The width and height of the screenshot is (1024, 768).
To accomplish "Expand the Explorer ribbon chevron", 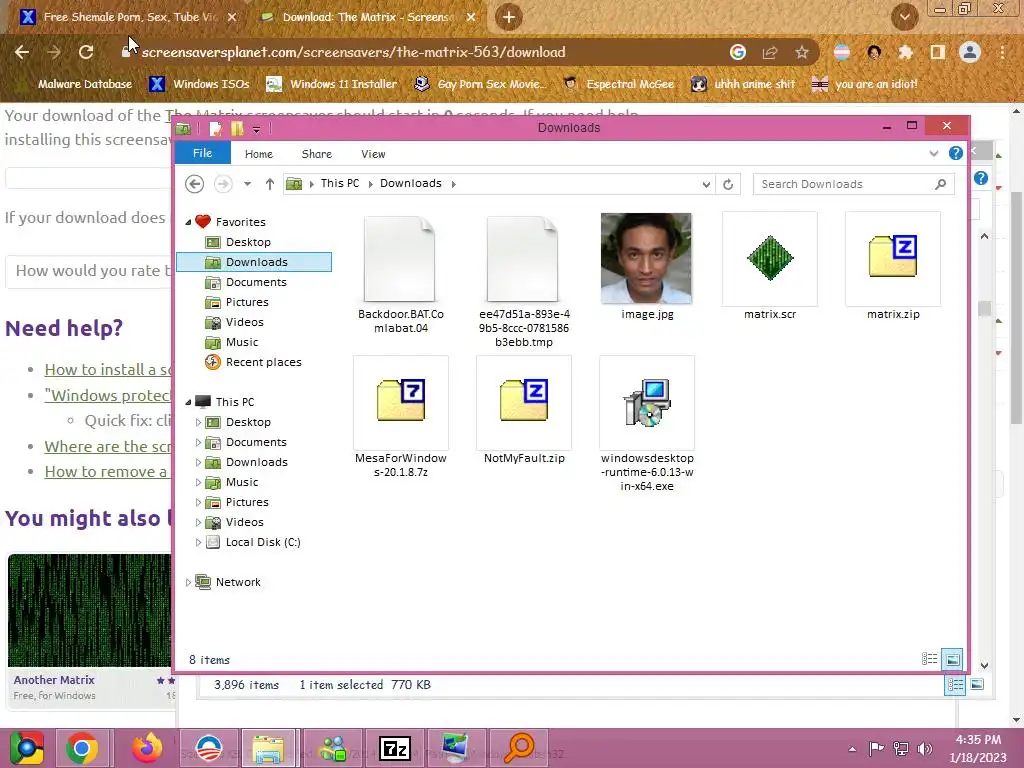I will click(934, 153).
